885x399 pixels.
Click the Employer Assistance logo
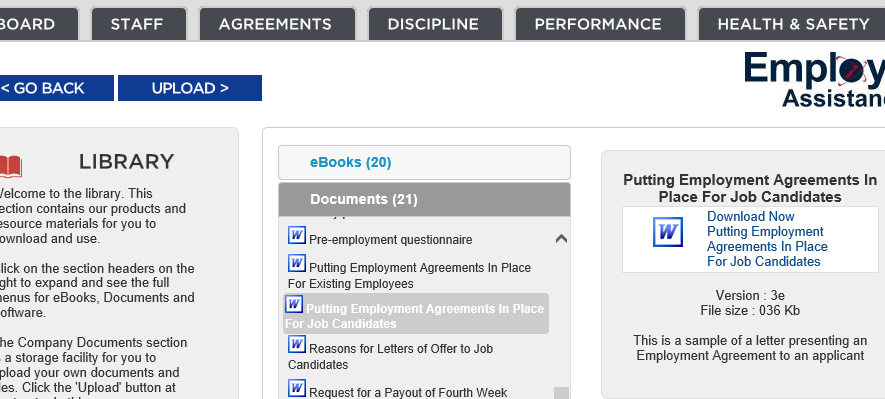tap(814, 79)
